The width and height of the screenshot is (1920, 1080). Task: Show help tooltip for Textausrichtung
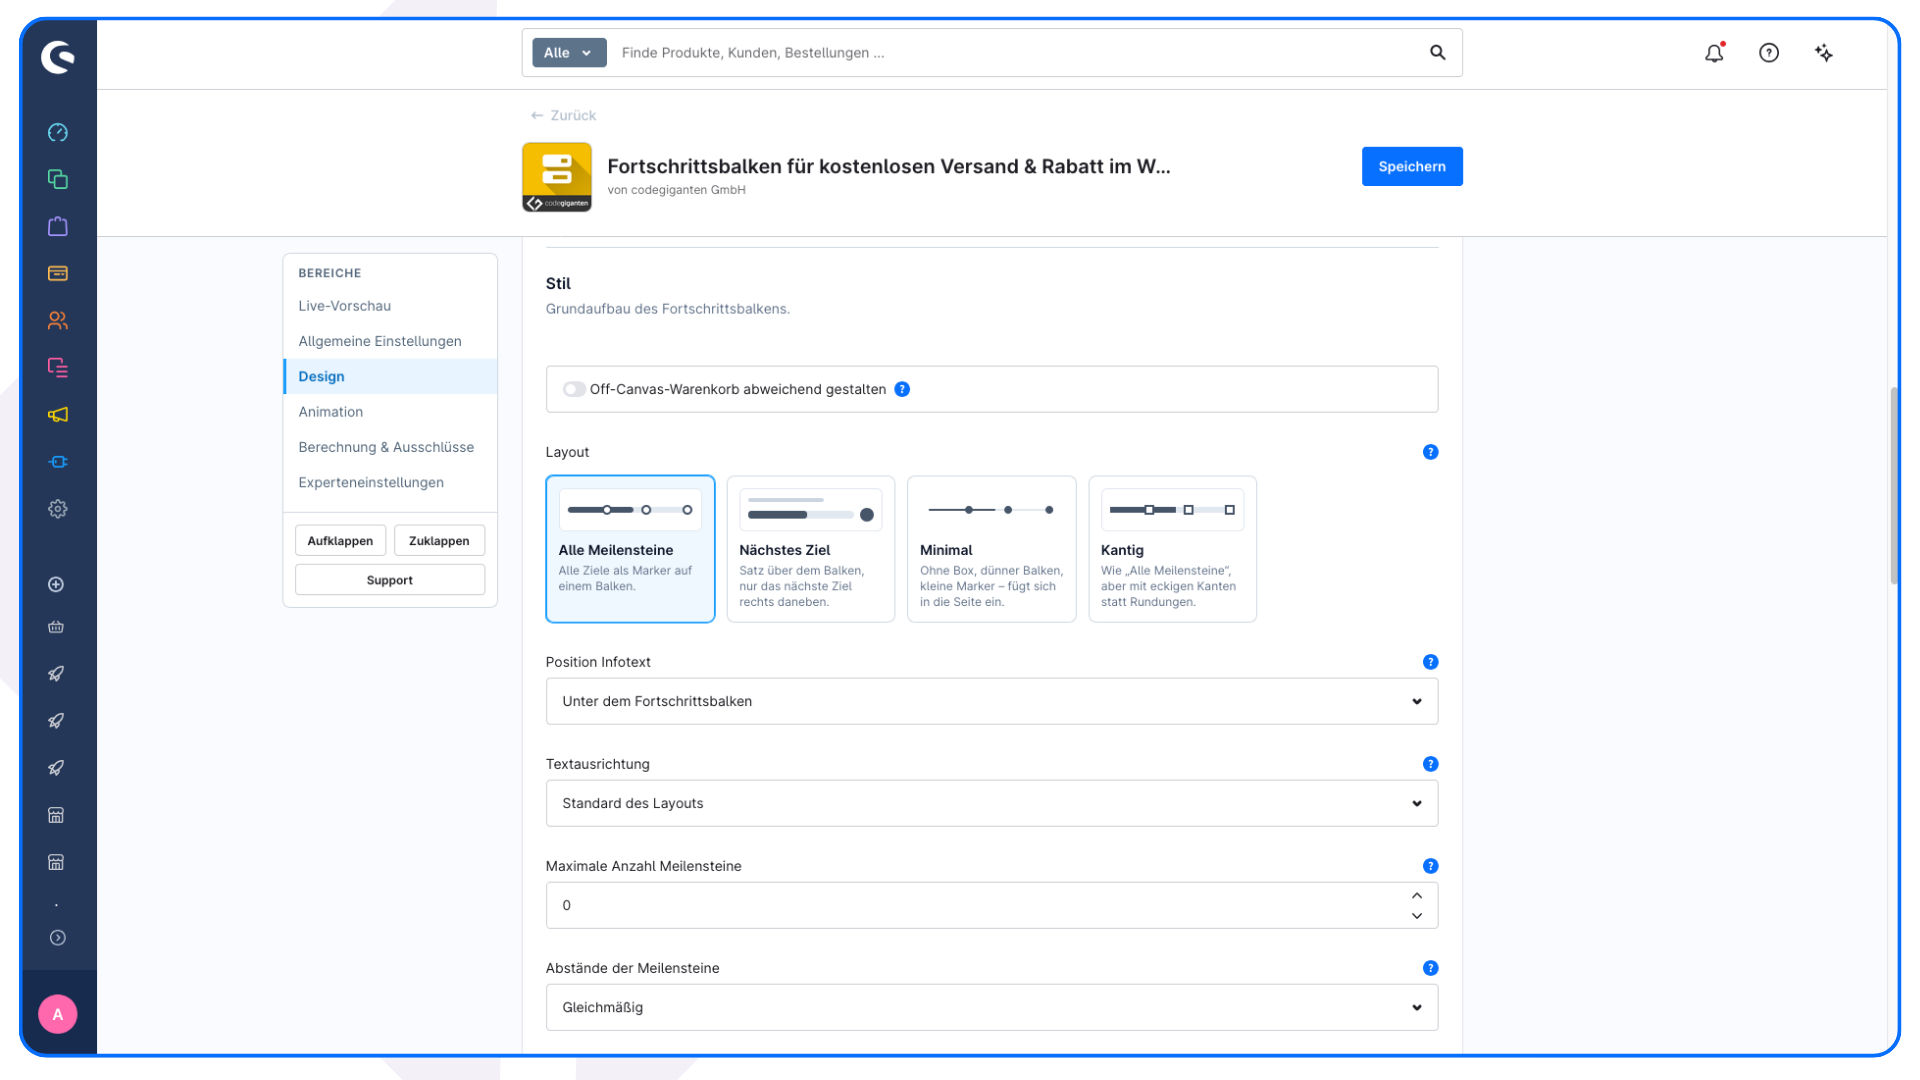click(1430, 764)
